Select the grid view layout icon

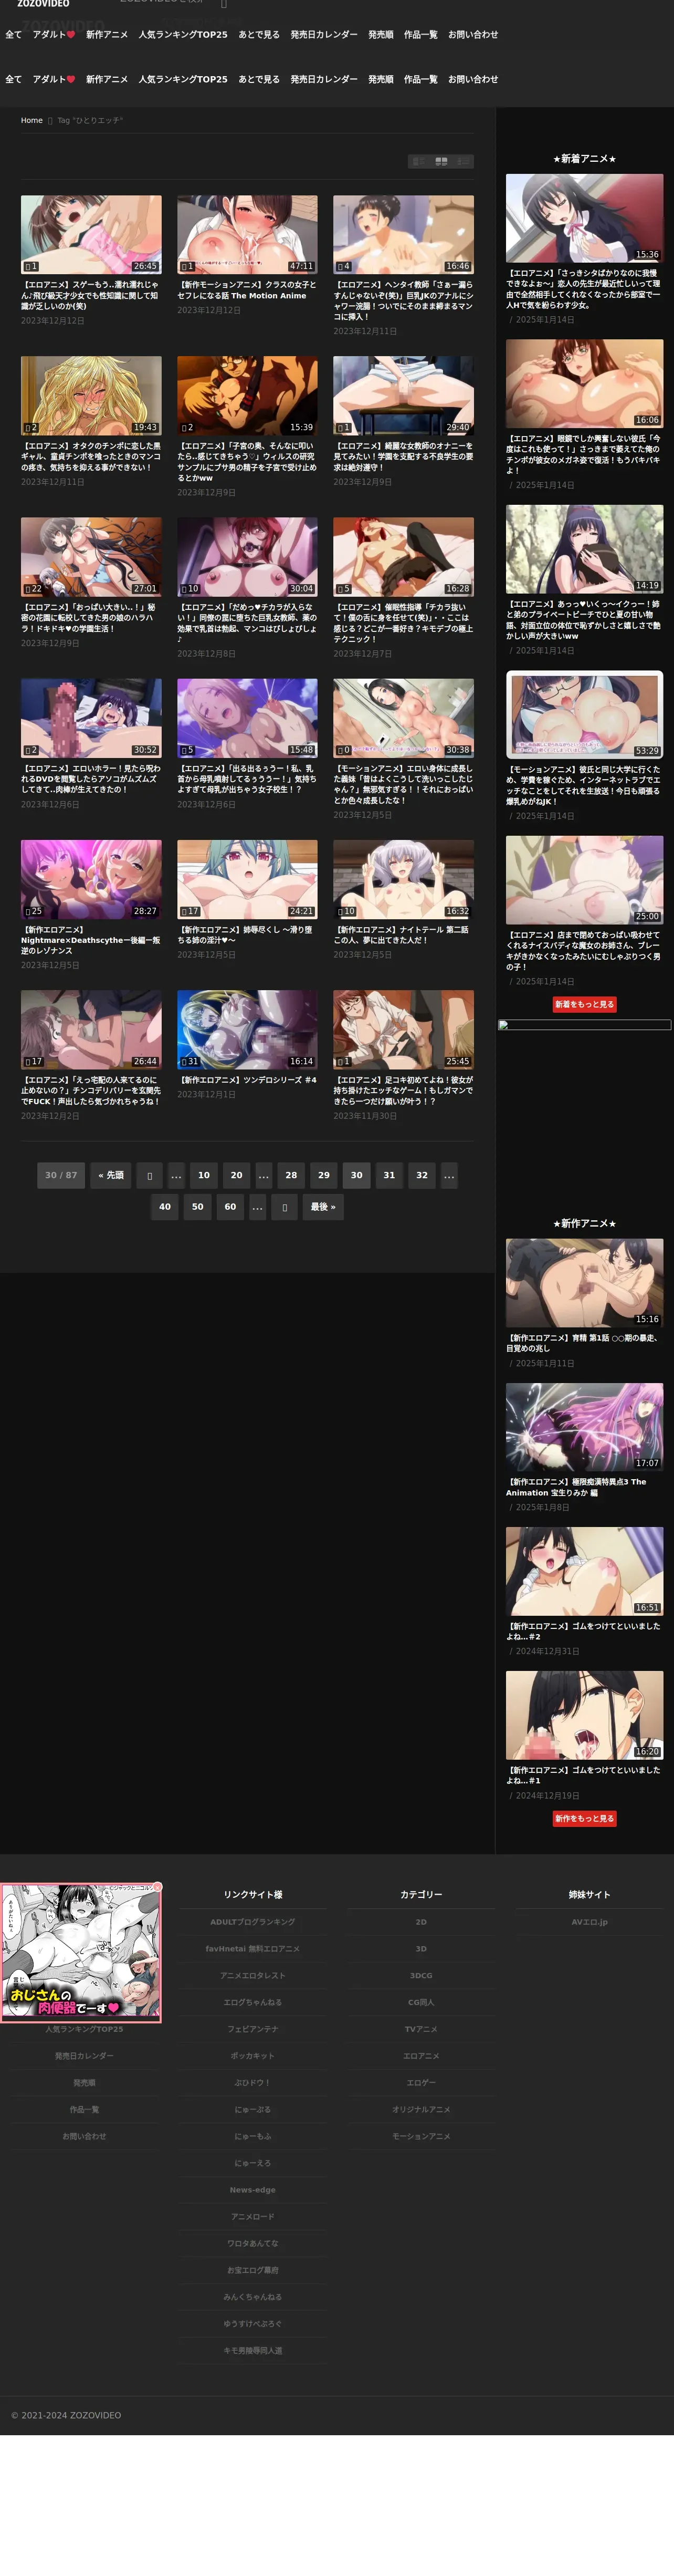(441, 161)
